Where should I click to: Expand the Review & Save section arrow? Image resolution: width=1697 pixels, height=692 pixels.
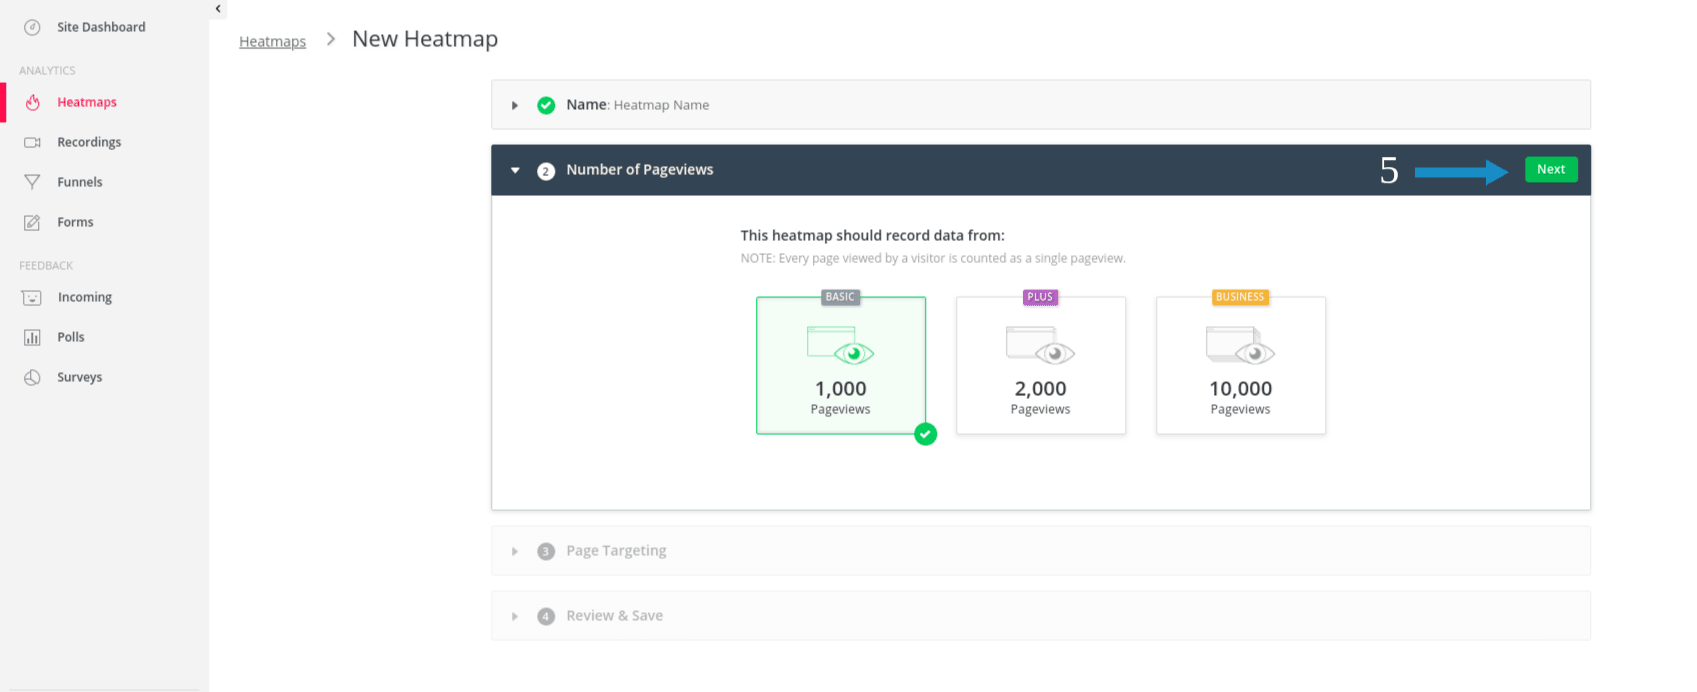pyautogui.click(x=515, y=616)
